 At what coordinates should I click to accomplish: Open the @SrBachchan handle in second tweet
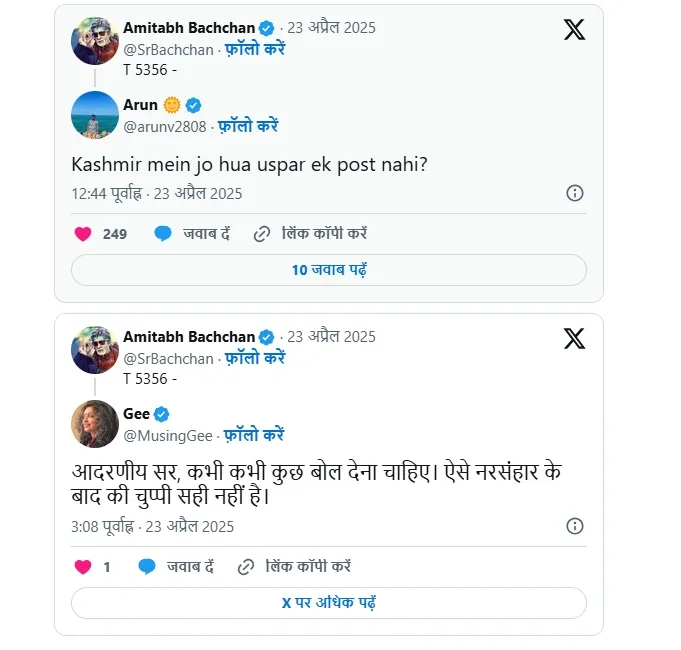click(x=168, y=358)
